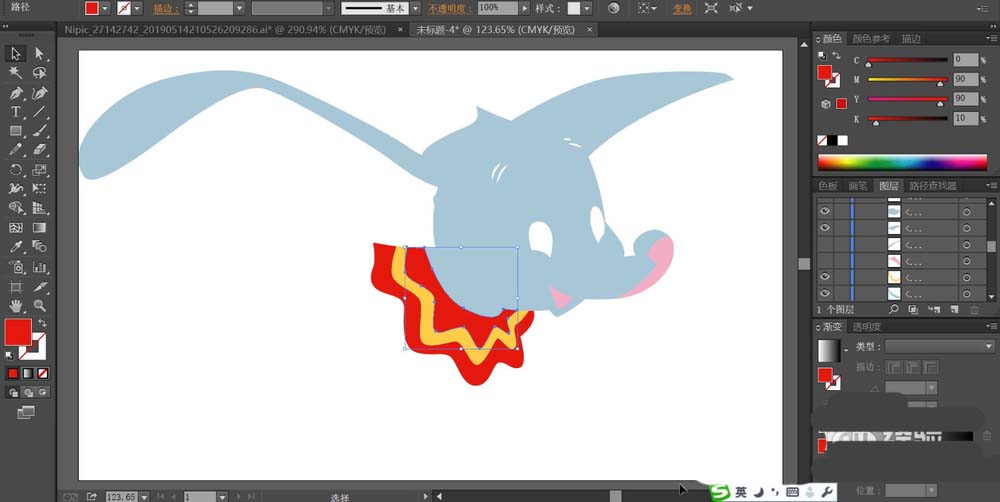Toggle visibility of yellow zigzag thumbnail layer

(x=825, y=276)
